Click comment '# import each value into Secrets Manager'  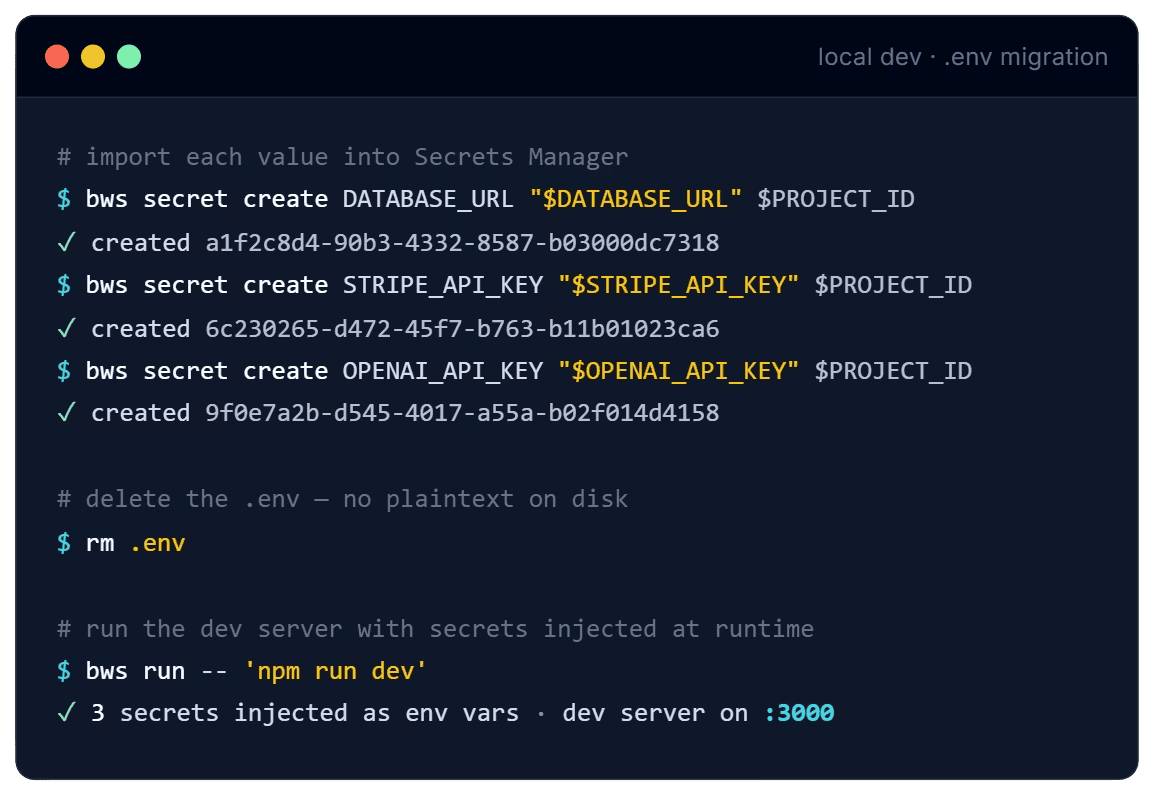click(x=343, y=157)
